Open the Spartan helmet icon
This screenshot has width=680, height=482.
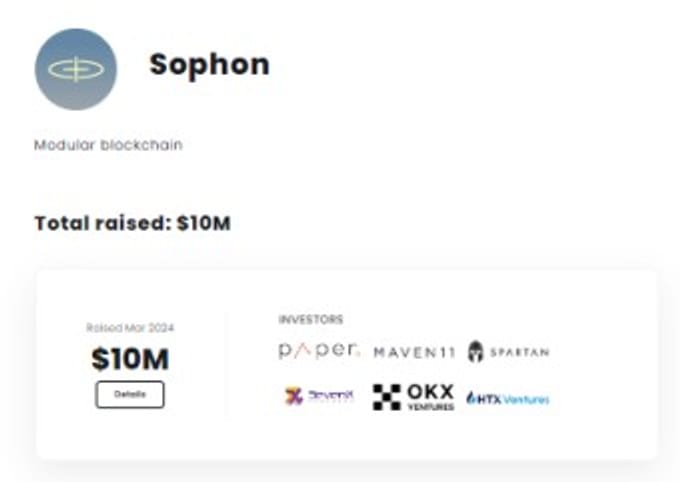(x=475, y=351)
